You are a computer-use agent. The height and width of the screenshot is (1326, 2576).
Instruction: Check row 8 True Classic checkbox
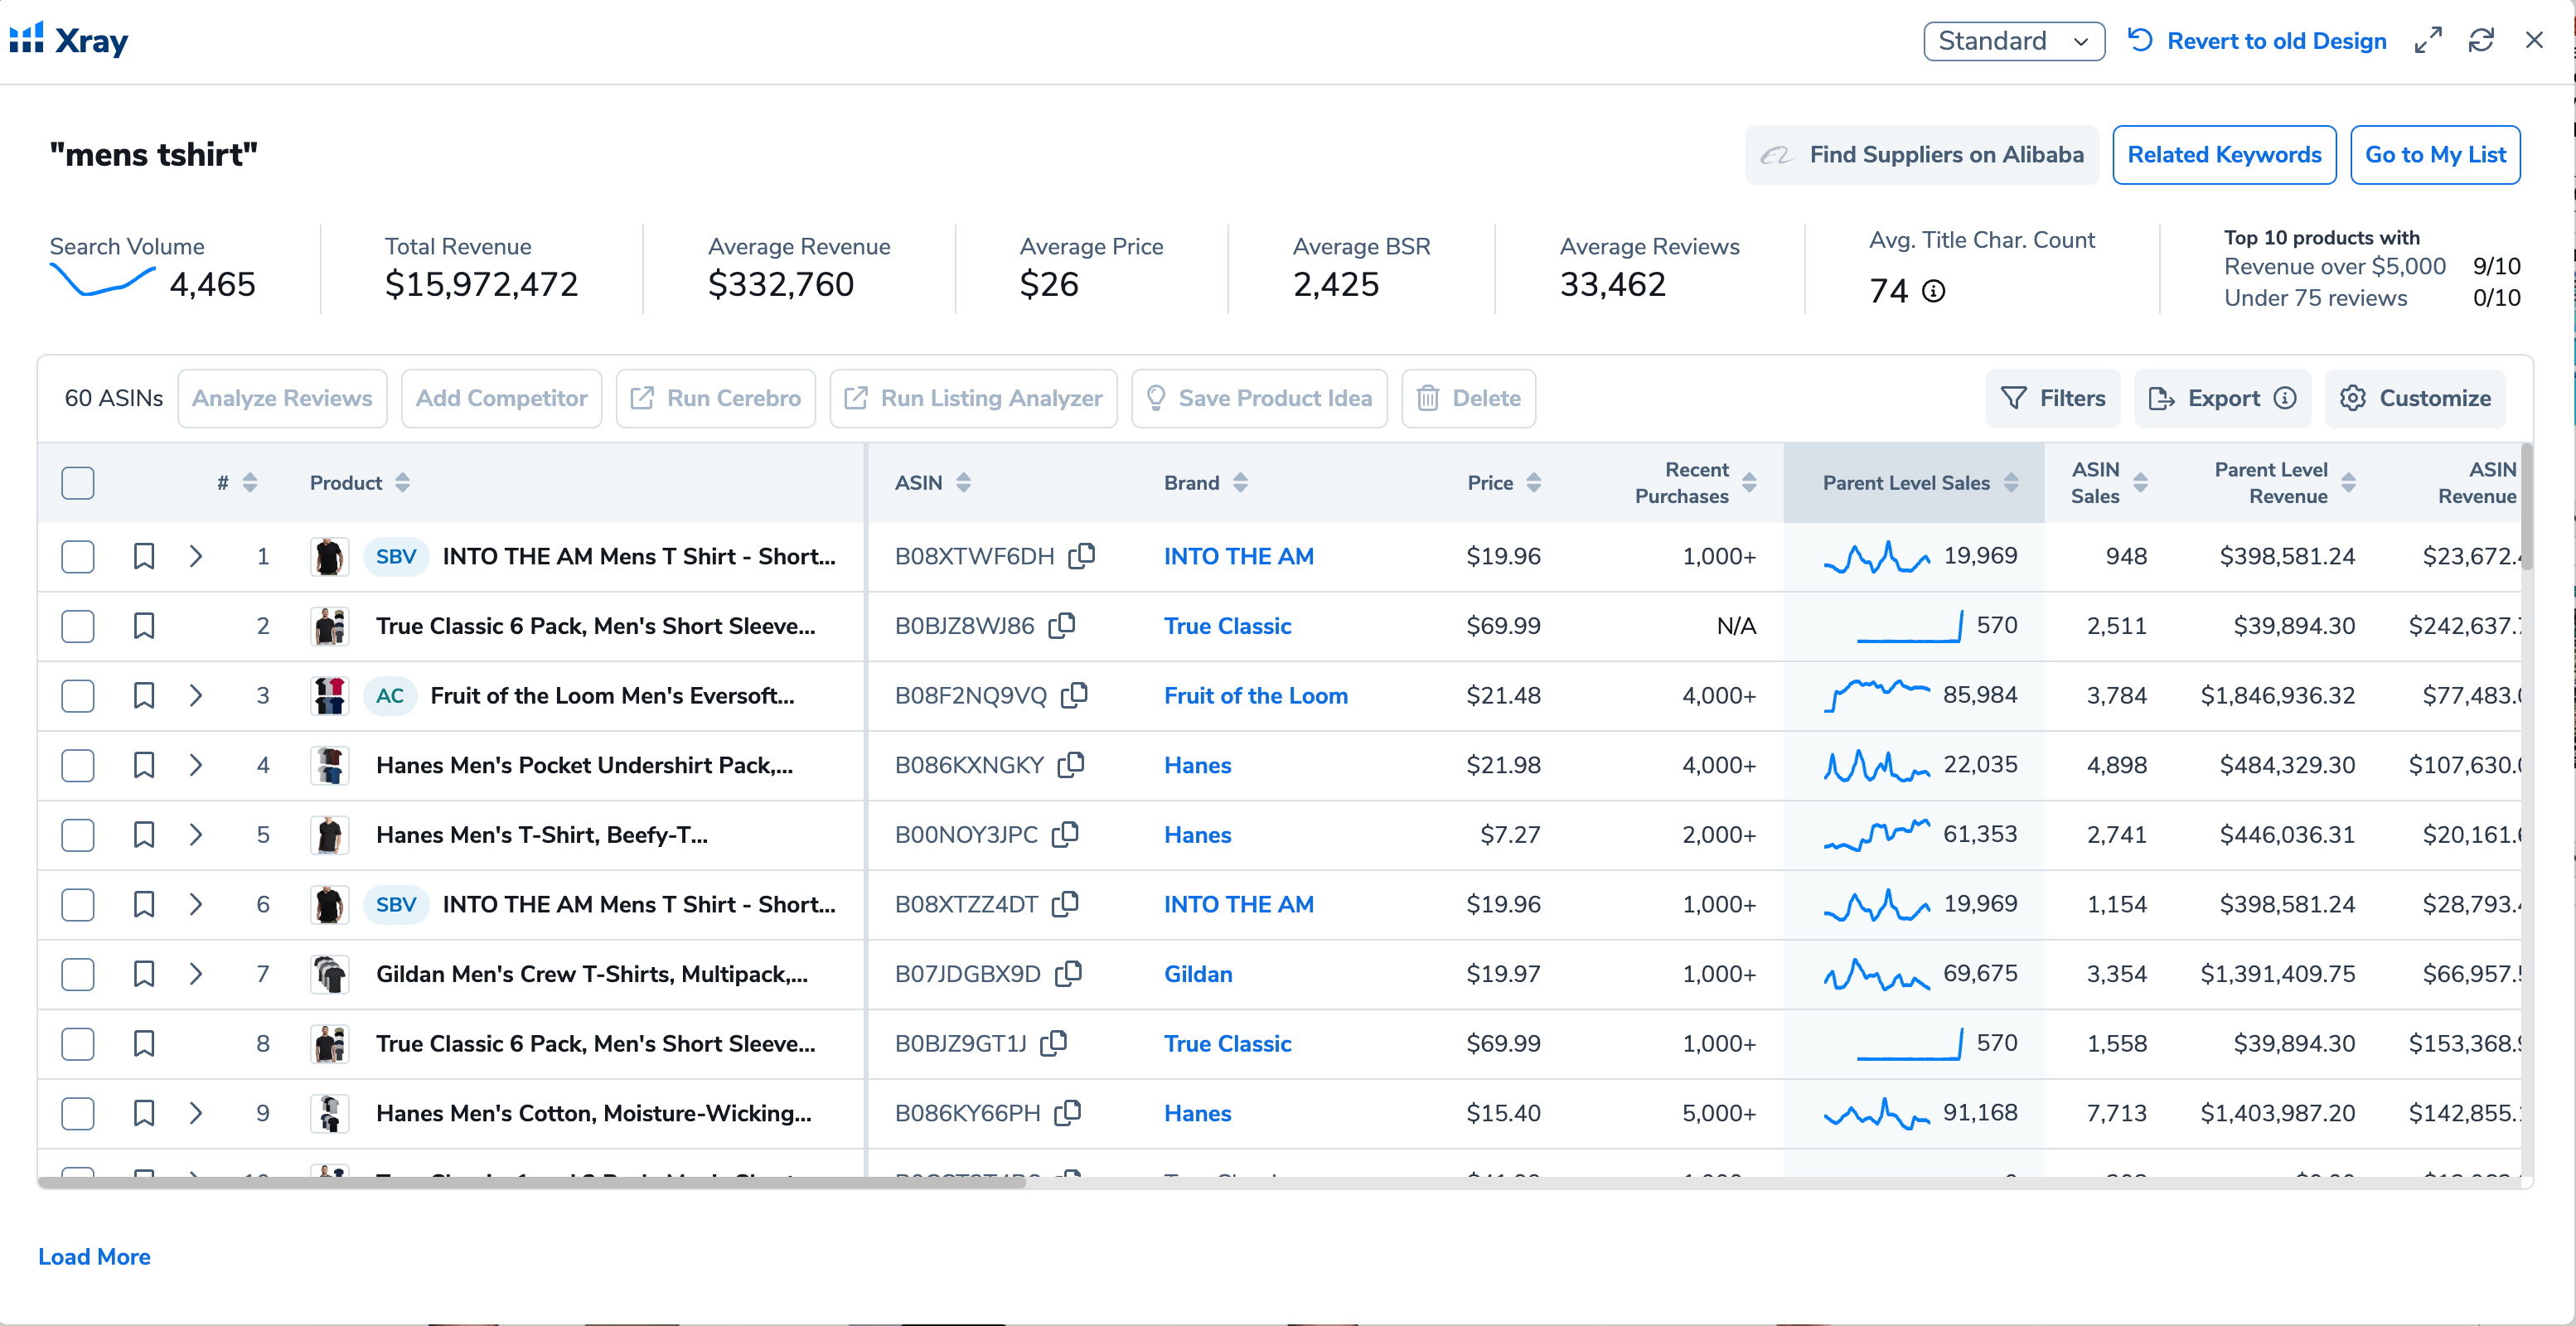point(78,1043)
